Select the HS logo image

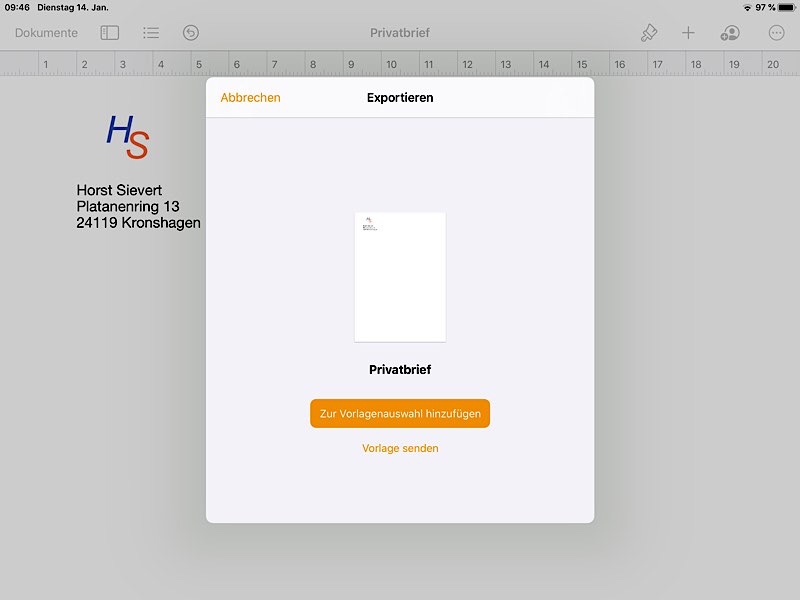[x=128, y=137]
